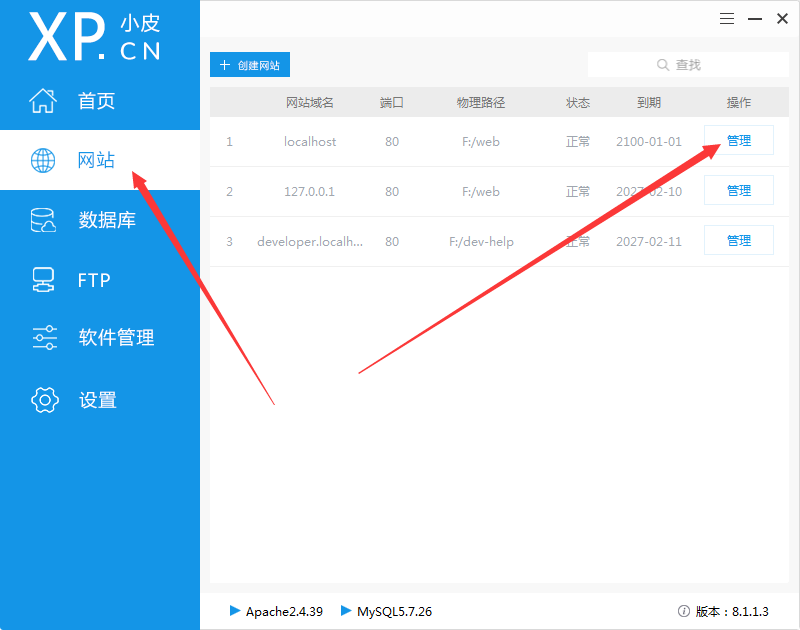Click the 网站域名 column header
Image resolution: width=800 pixels, height=630 pixels.
point(310,102)
